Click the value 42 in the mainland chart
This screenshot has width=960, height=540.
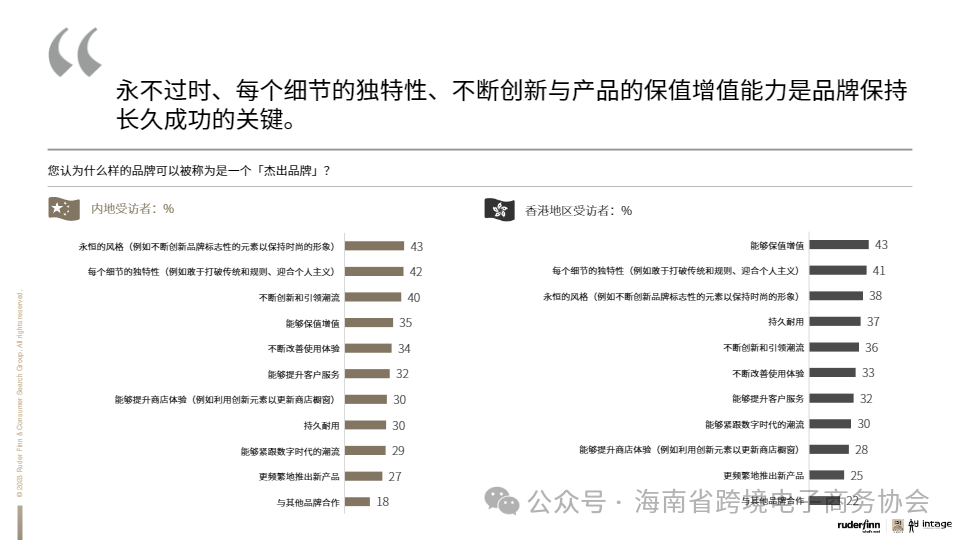(416, 272)
